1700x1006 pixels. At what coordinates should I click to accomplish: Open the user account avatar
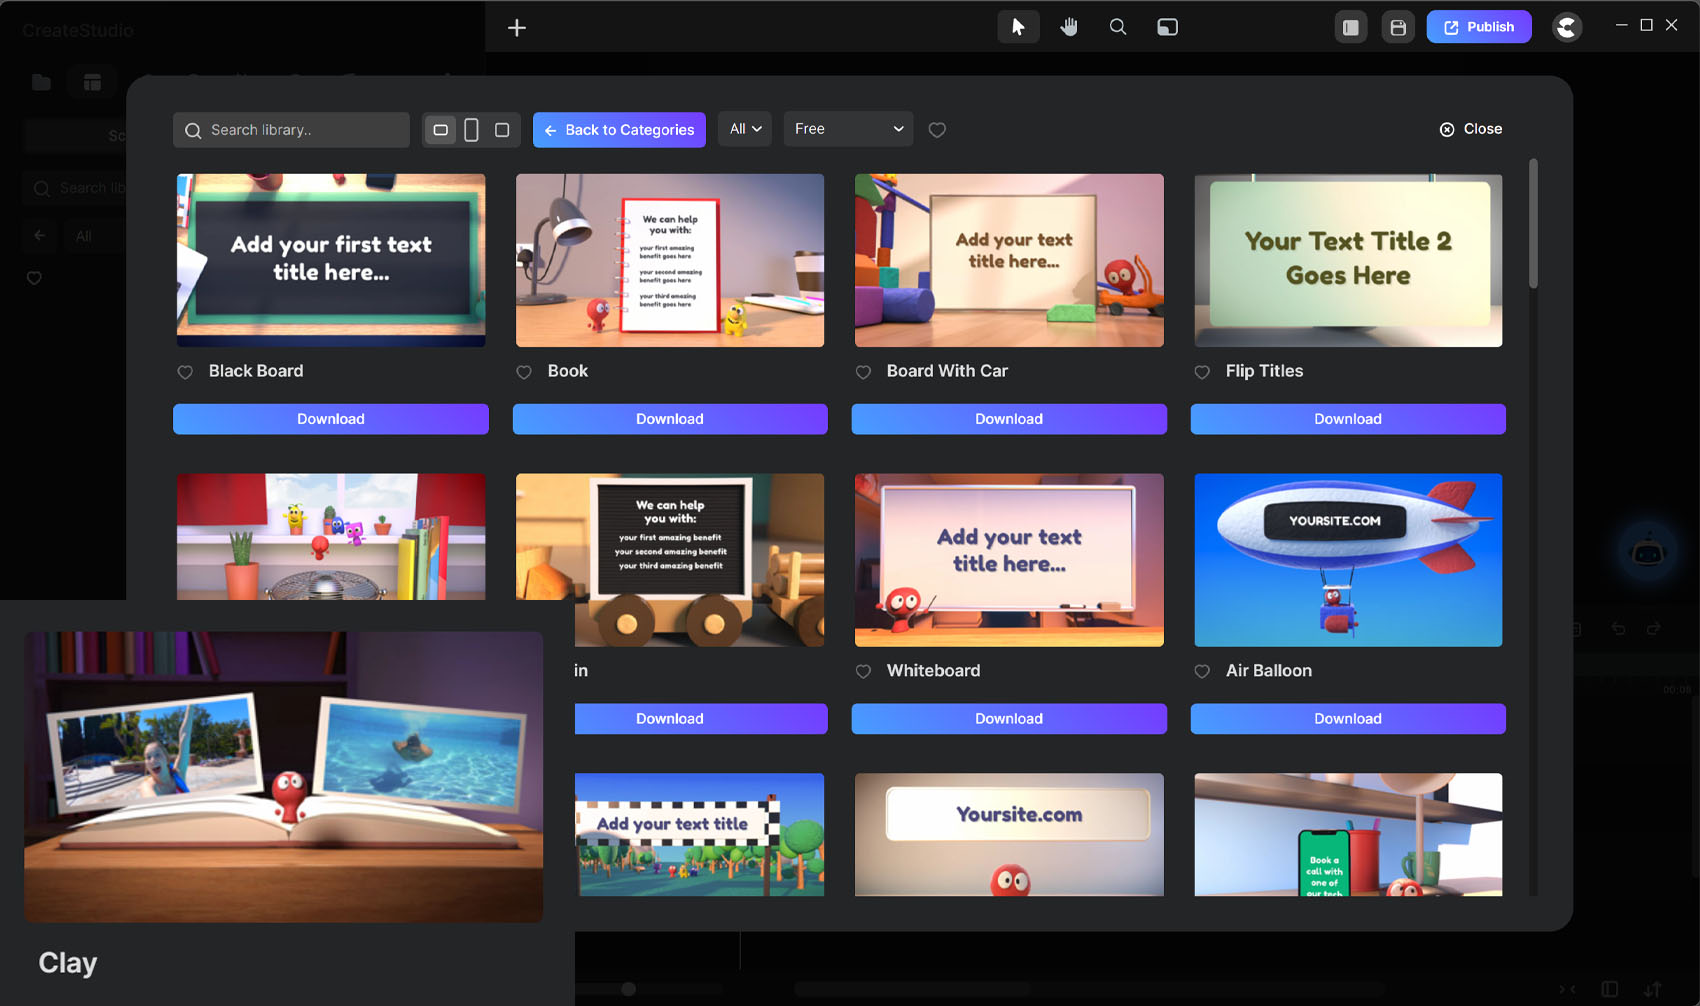tap(1567, 27)
